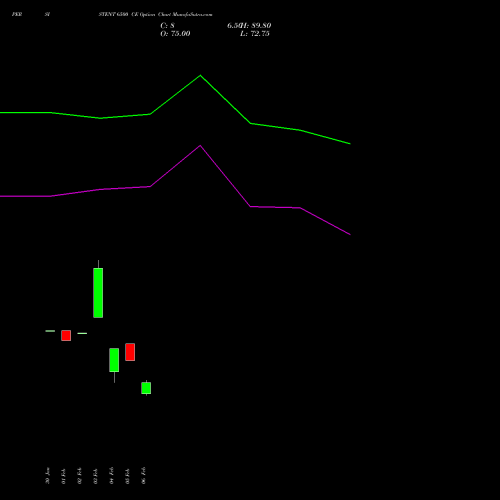This screenshot has width=500, height=500.
Task: Click the open price text 'O: 75.00'
Action: (175, 34)
